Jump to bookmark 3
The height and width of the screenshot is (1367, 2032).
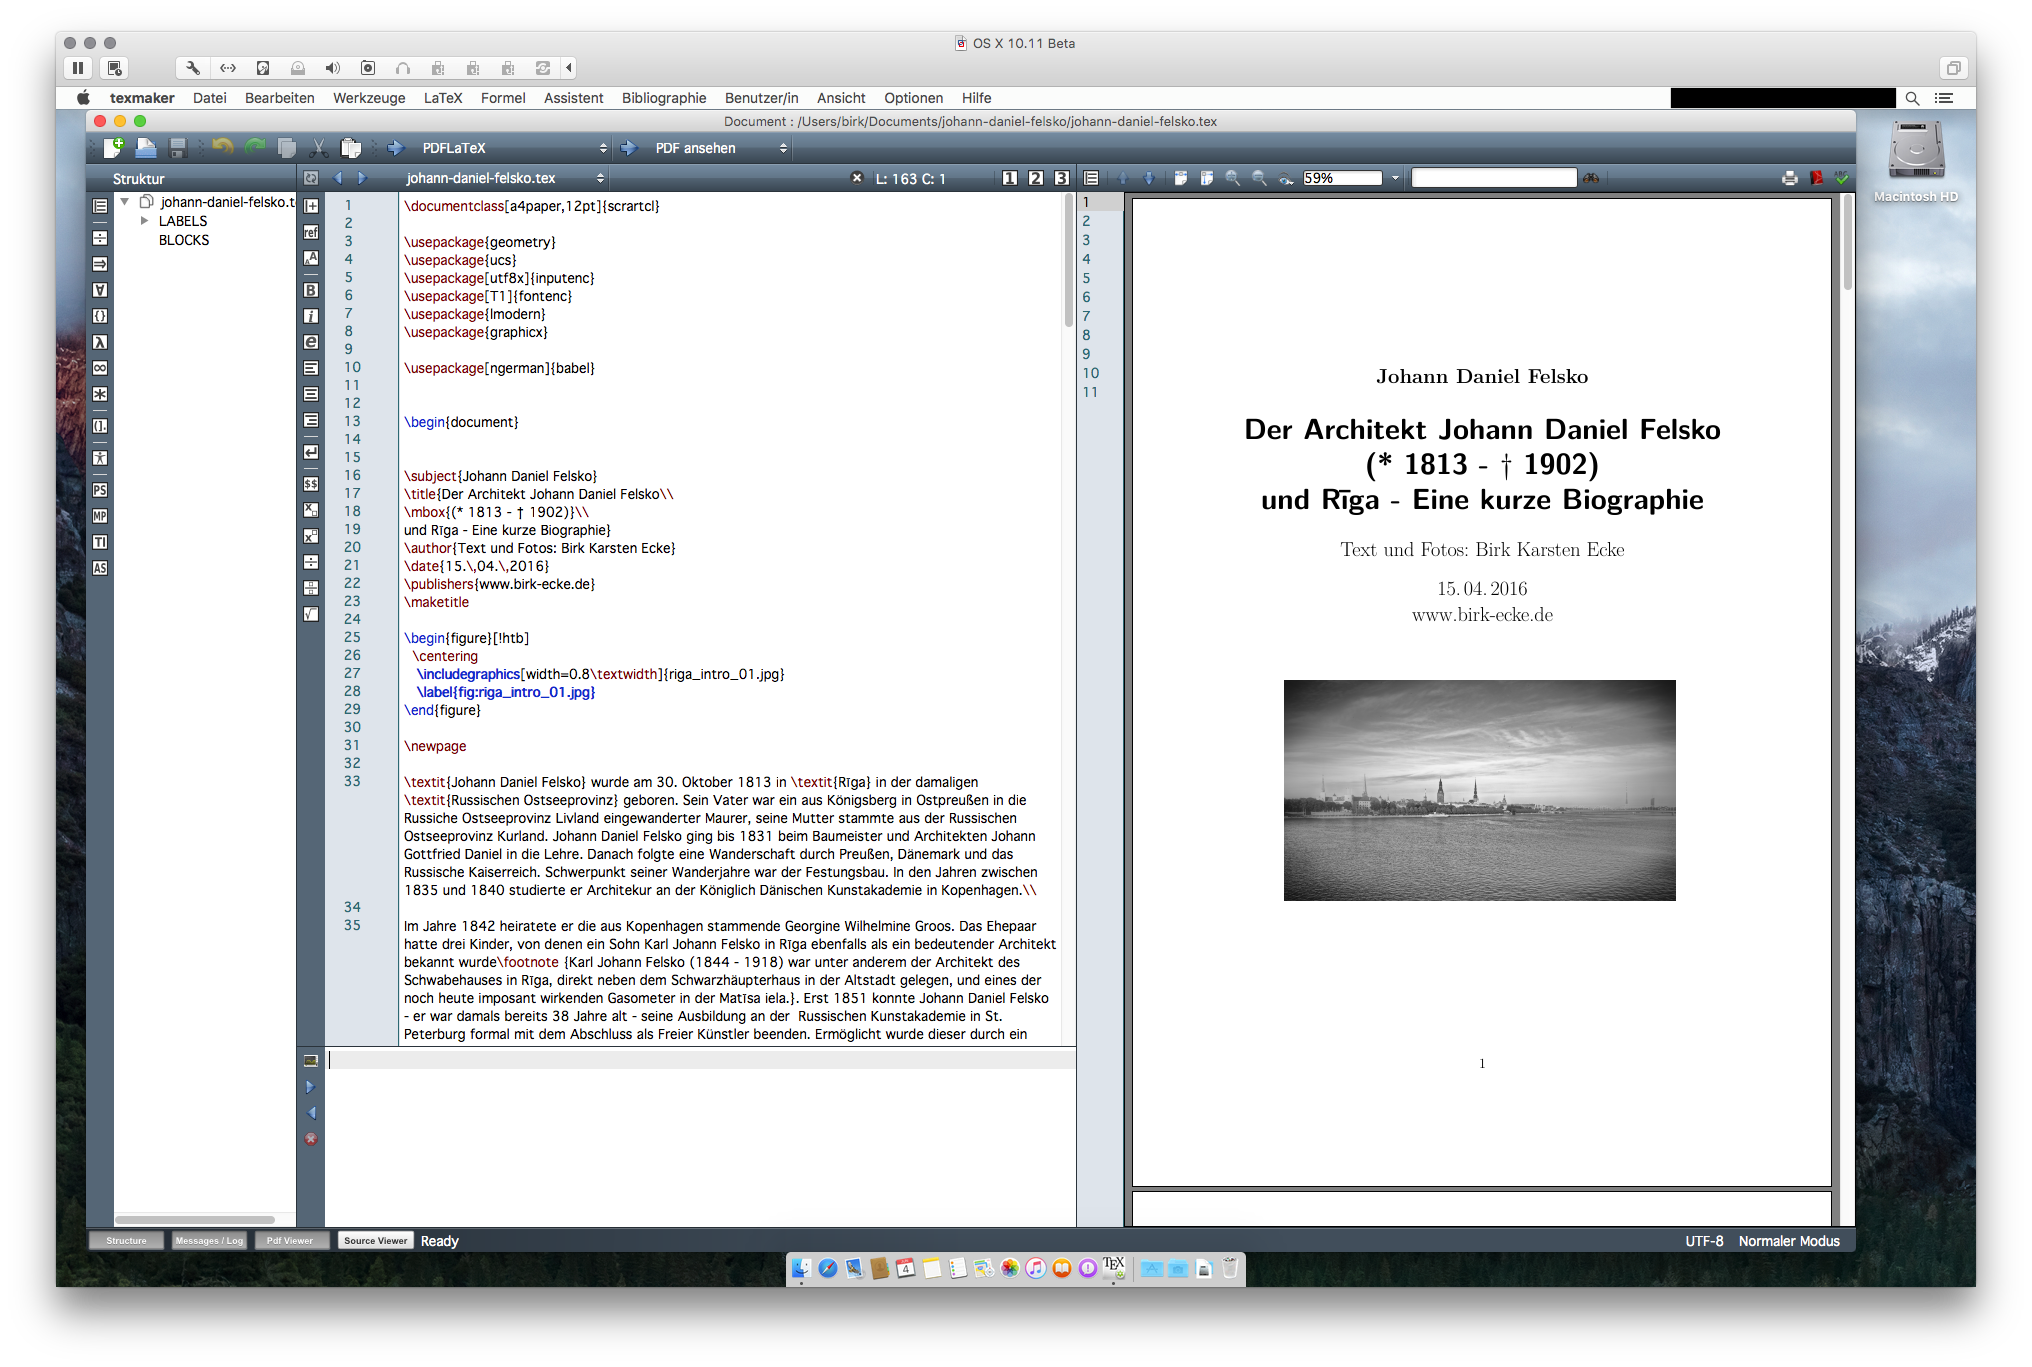pos(1062,178)
